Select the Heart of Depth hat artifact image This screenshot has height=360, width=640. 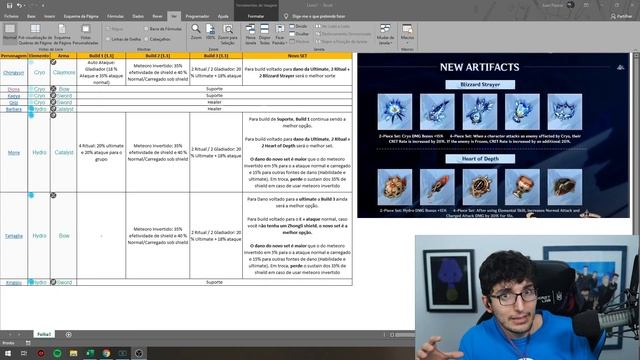click(564, 187)
